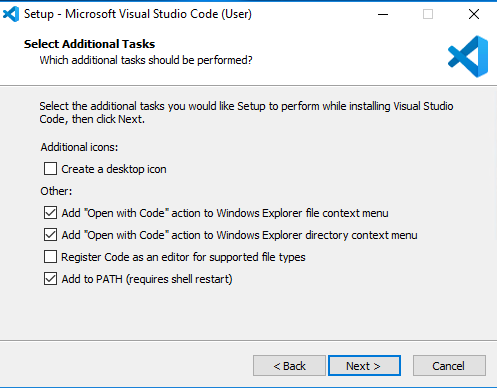Click the VS Code icon in title bar
497x388 pixels.
pos(11,14)
